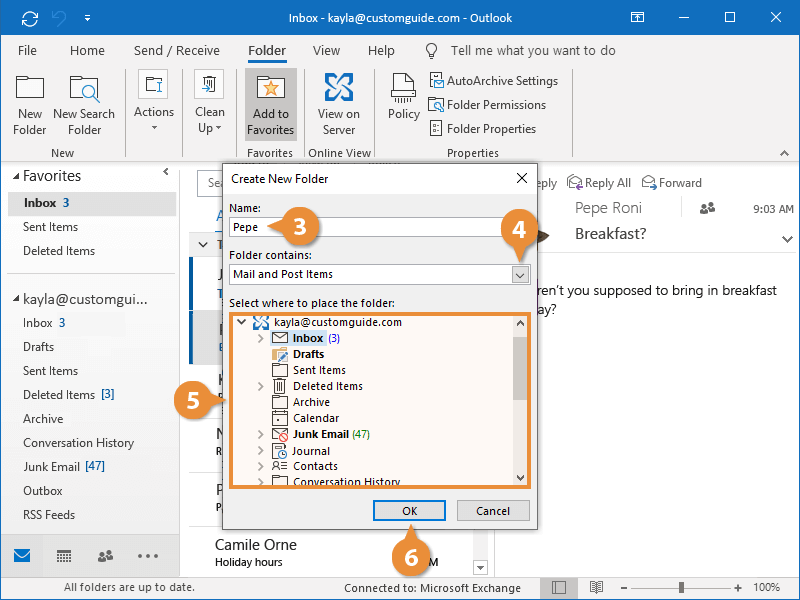
Task: Click the Tell me lightbulb icon
Action: pos(432,51)
